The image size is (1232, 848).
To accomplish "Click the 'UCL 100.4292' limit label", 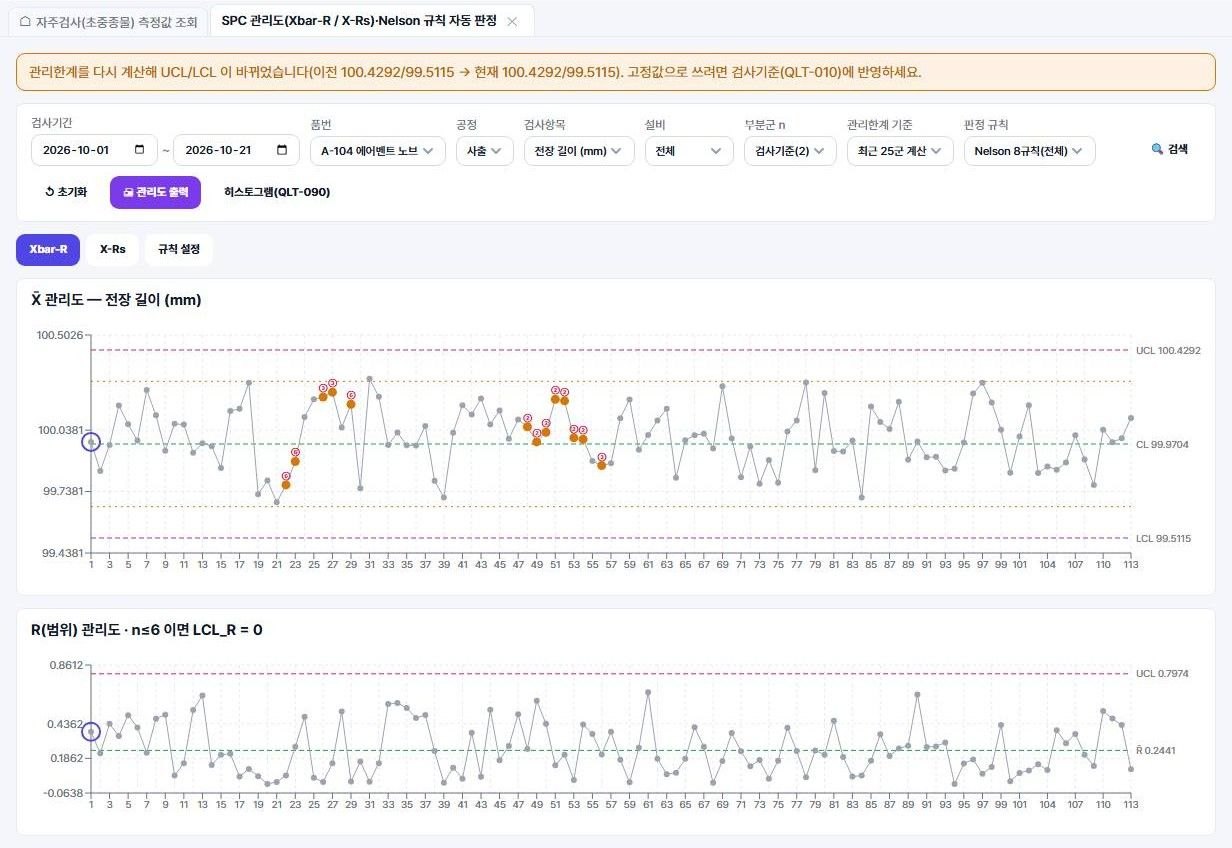I will [x=1168, y=351].
